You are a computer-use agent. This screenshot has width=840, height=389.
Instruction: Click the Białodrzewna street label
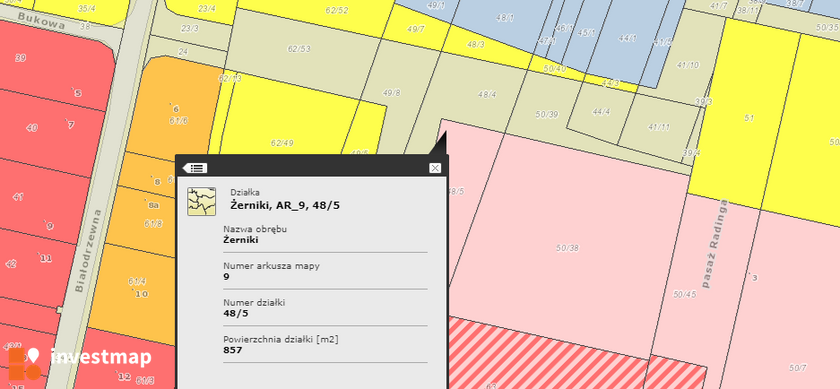(88, 250)
